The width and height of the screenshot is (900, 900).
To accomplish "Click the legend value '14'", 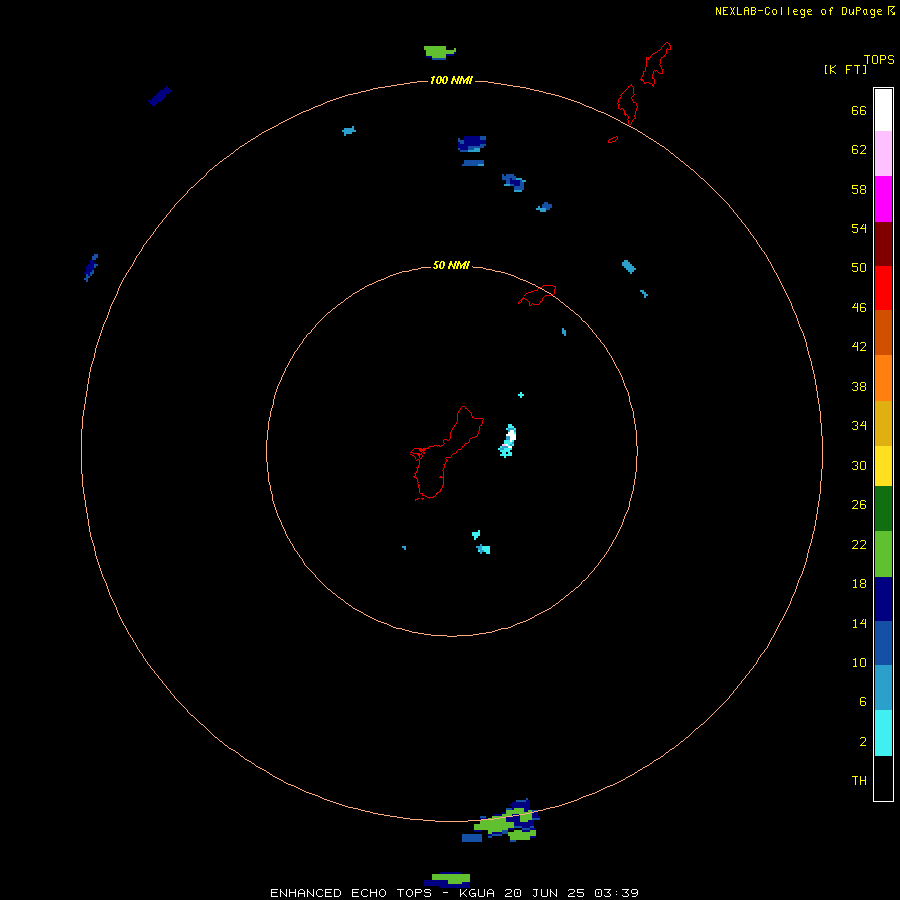I will click(x=859, y=623).
